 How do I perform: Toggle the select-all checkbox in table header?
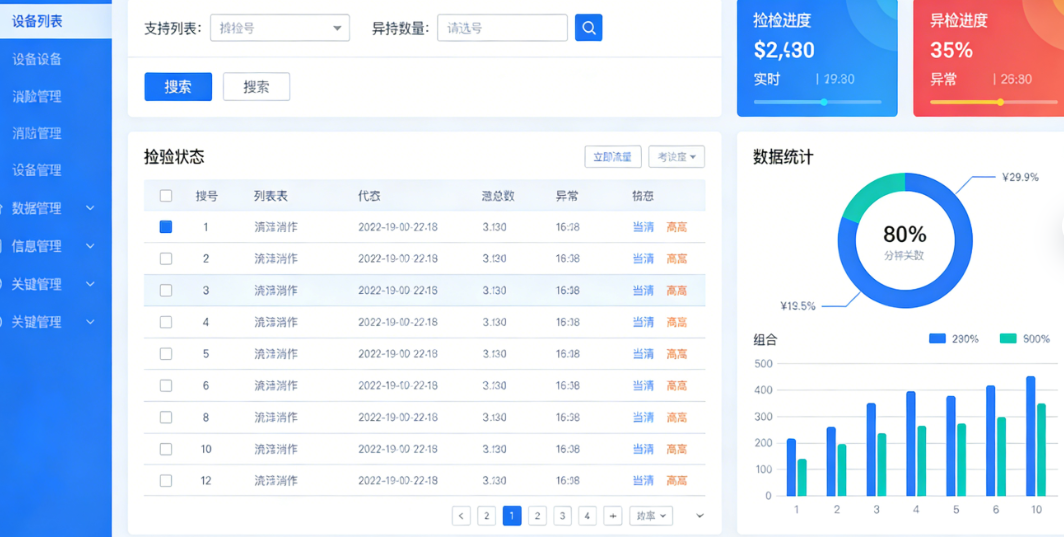click(166, 196)
